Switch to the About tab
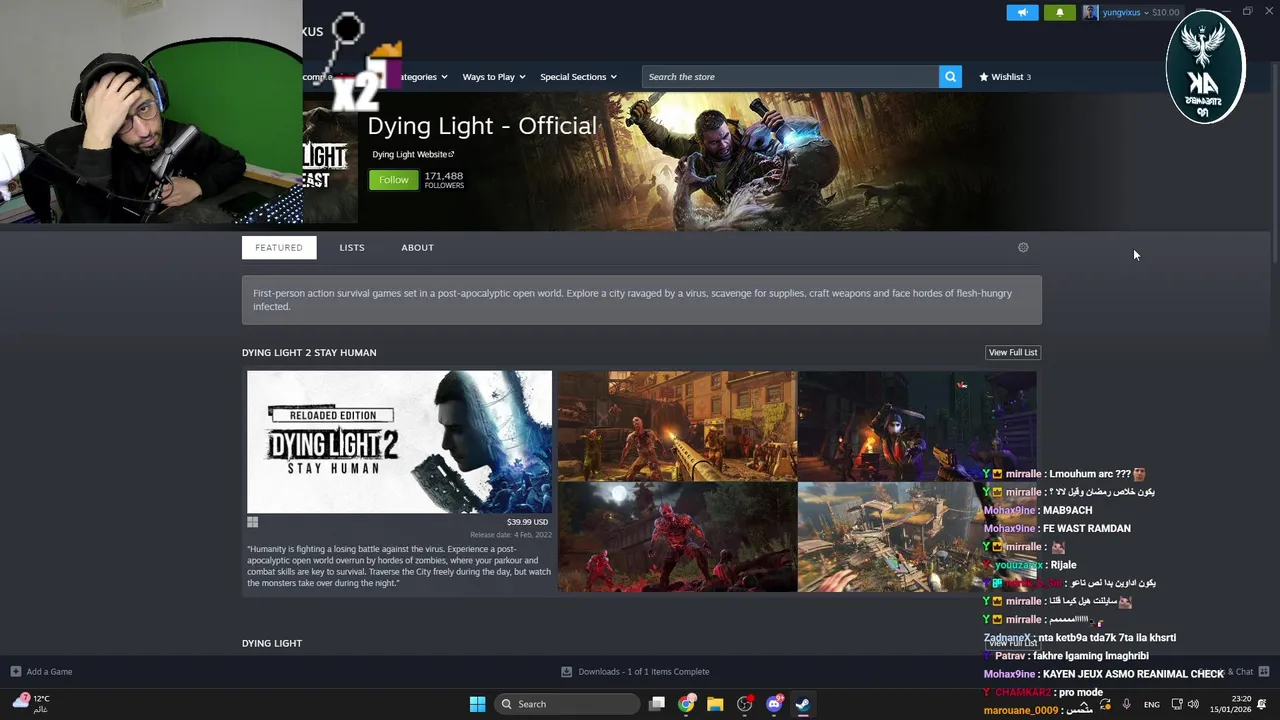Screen dimensions: 1280x720 point(417,247)
